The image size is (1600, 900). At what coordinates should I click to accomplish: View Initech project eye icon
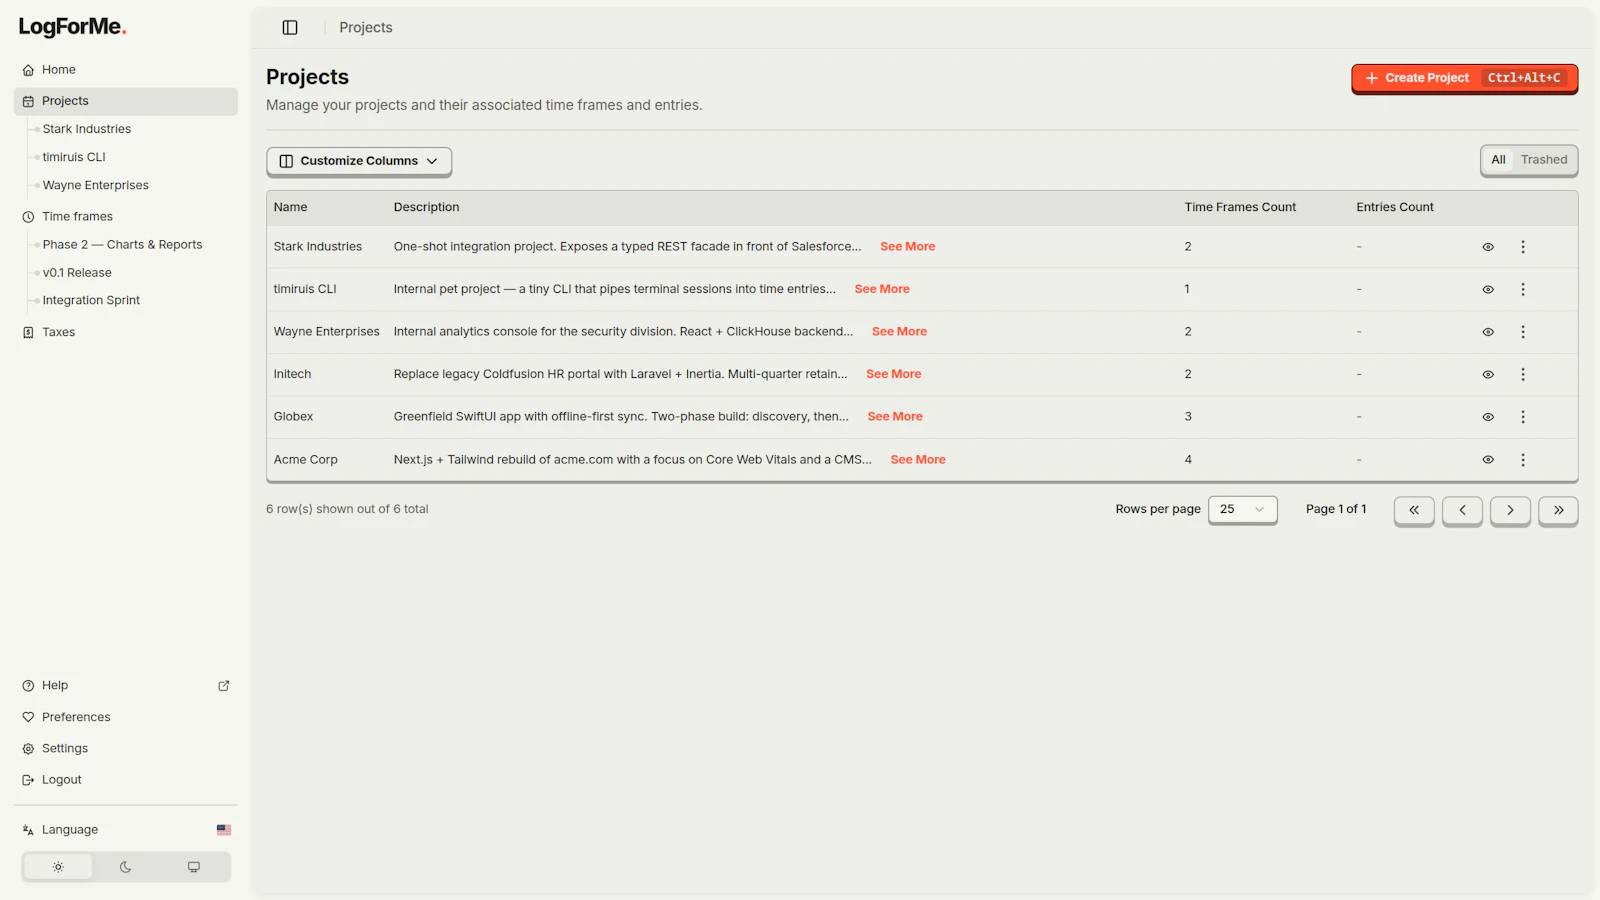pyautogui.click(x=1488, y=375)
